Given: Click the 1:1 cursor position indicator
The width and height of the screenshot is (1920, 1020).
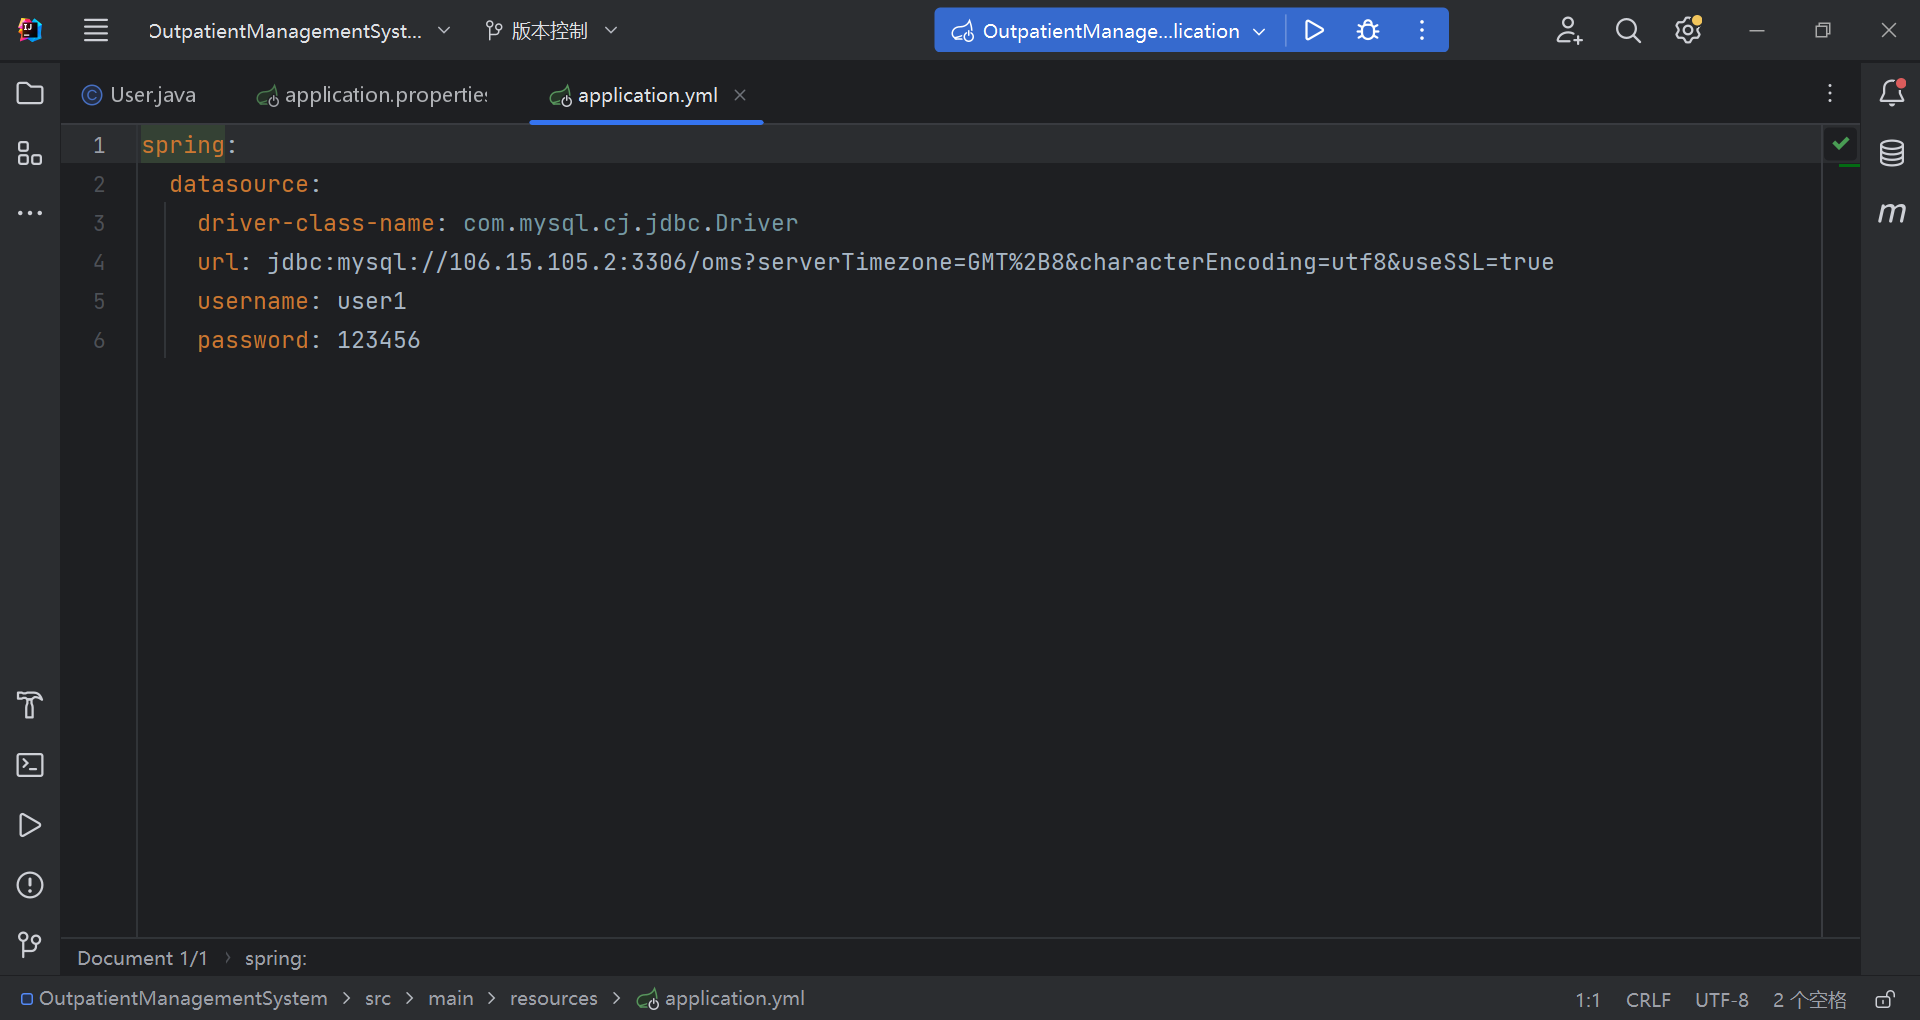Looking at the screenshot, I should (1588, 1000).
